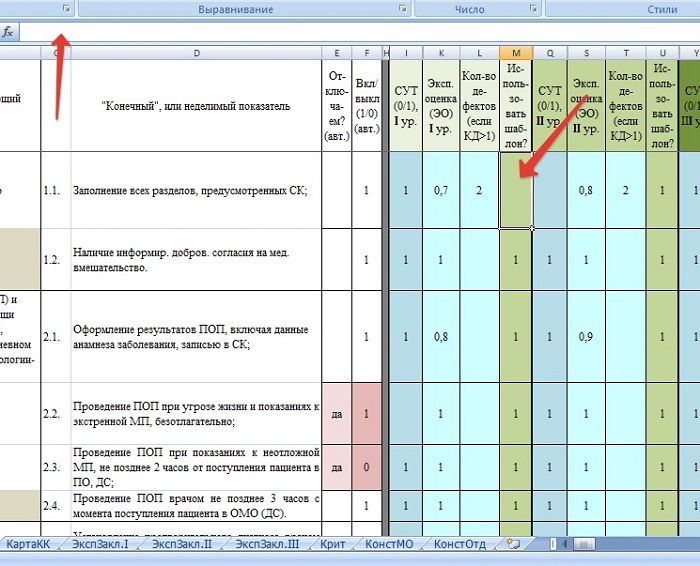This screenshot has width=700, height=566.
Task: Select column U header
Action: point(662,53)
